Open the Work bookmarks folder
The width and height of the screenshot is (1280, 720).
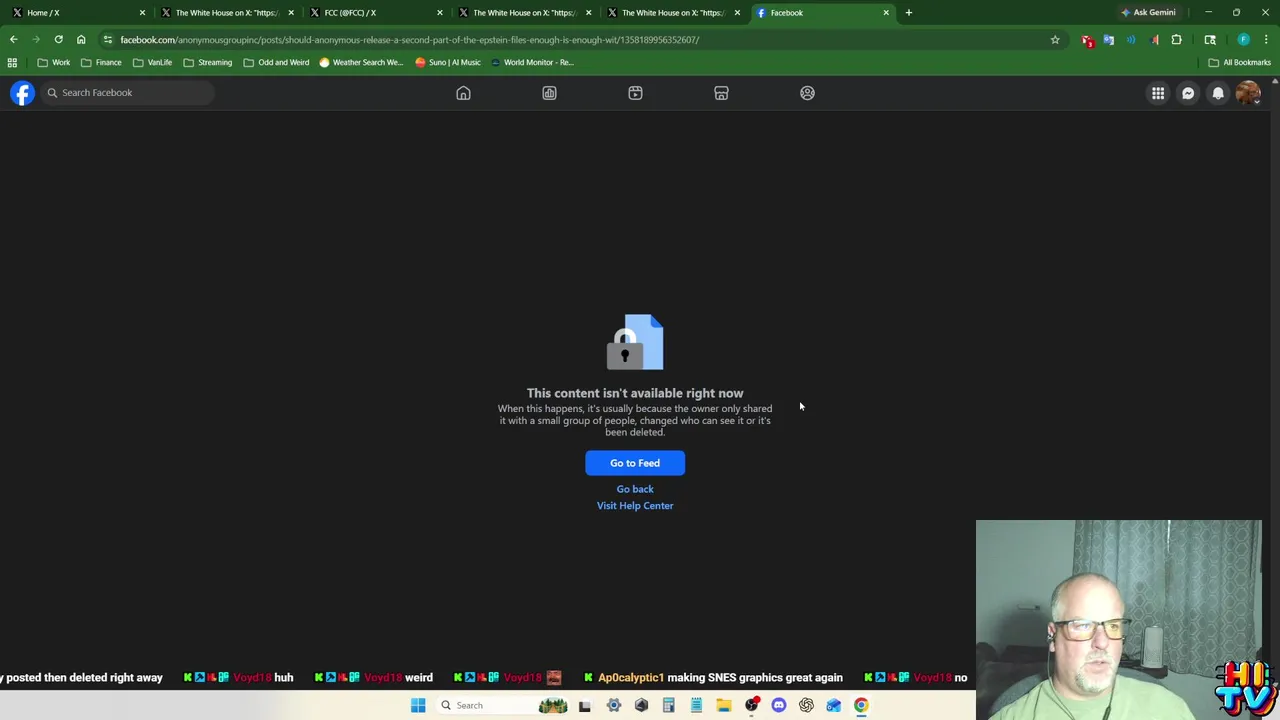click(54, 62)
